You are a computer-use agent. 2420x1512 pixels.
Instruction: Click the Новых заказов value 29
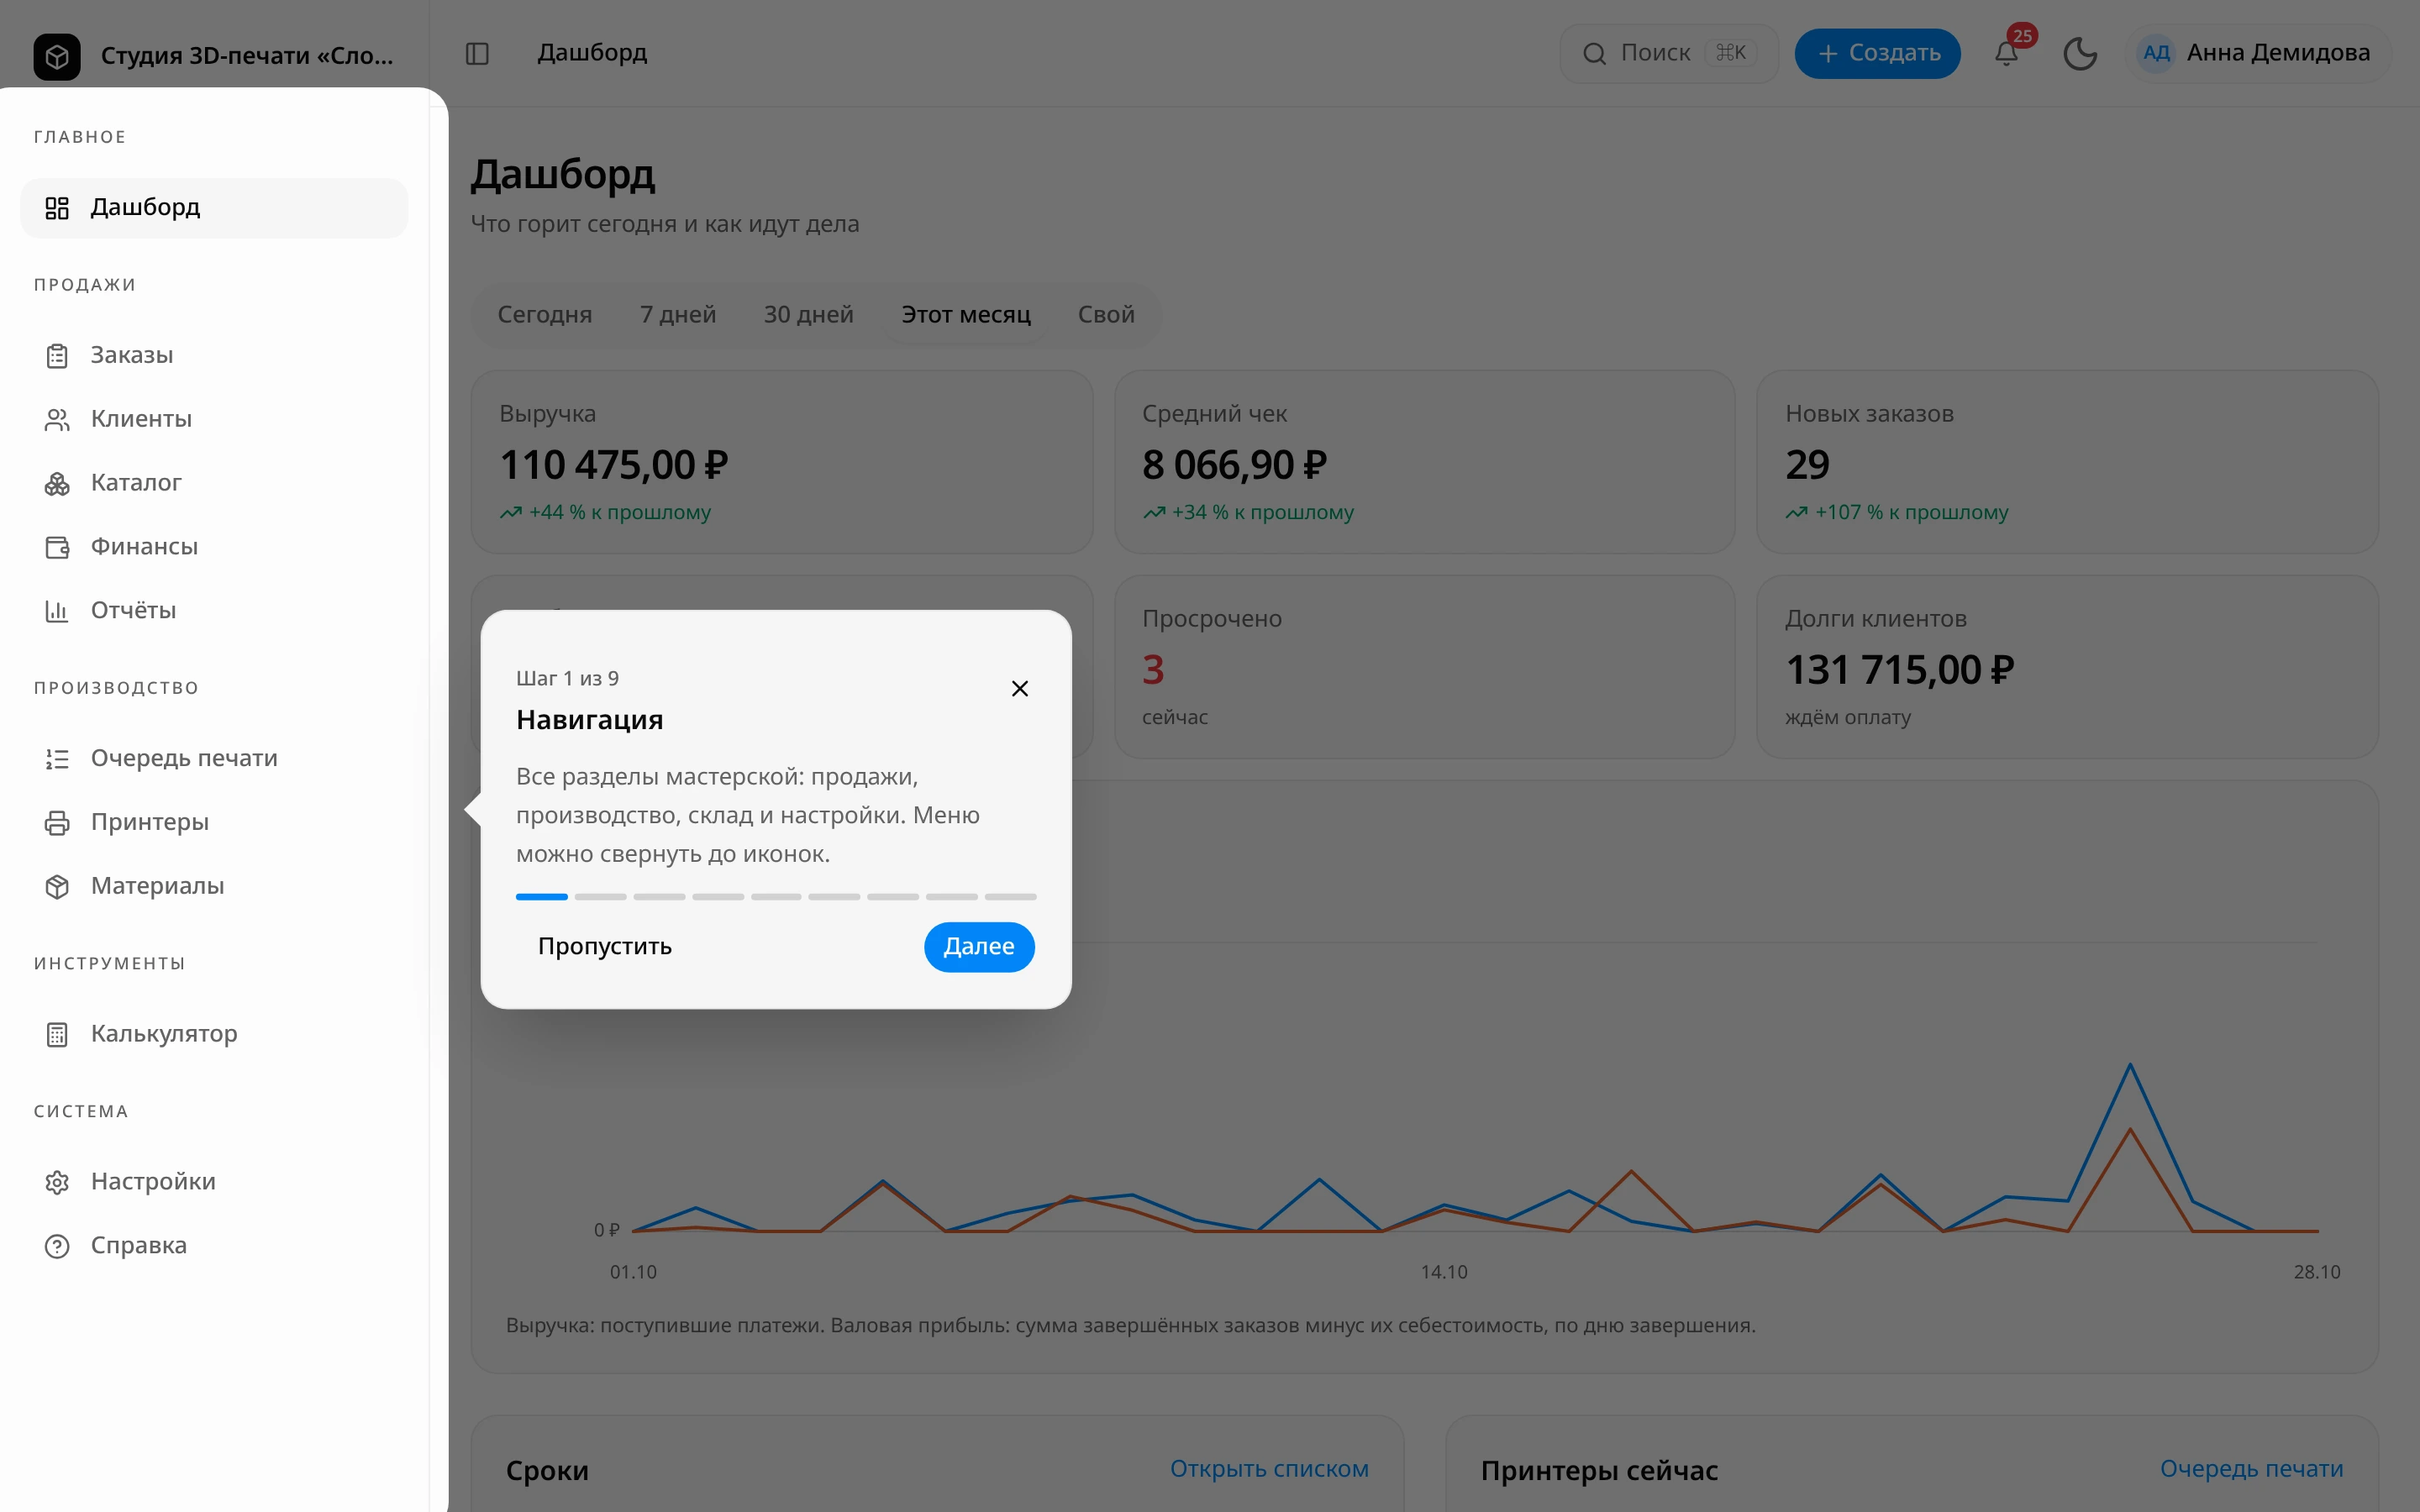pyautogui.click(x=1807, y=465)
